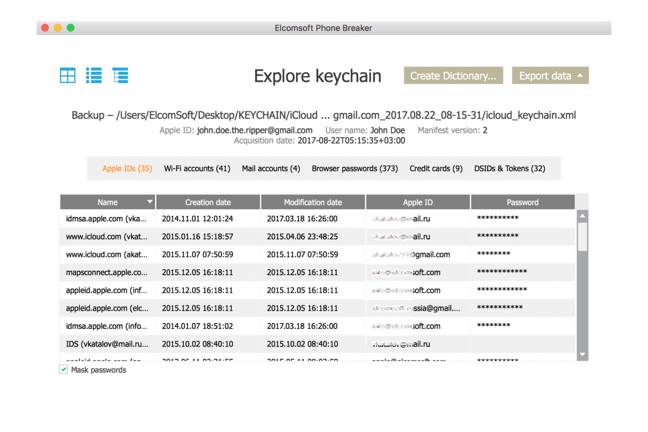The image size is (648, 432).
Task: Open the Mail accounts (4) tab
Action: [x=271, y=169]
